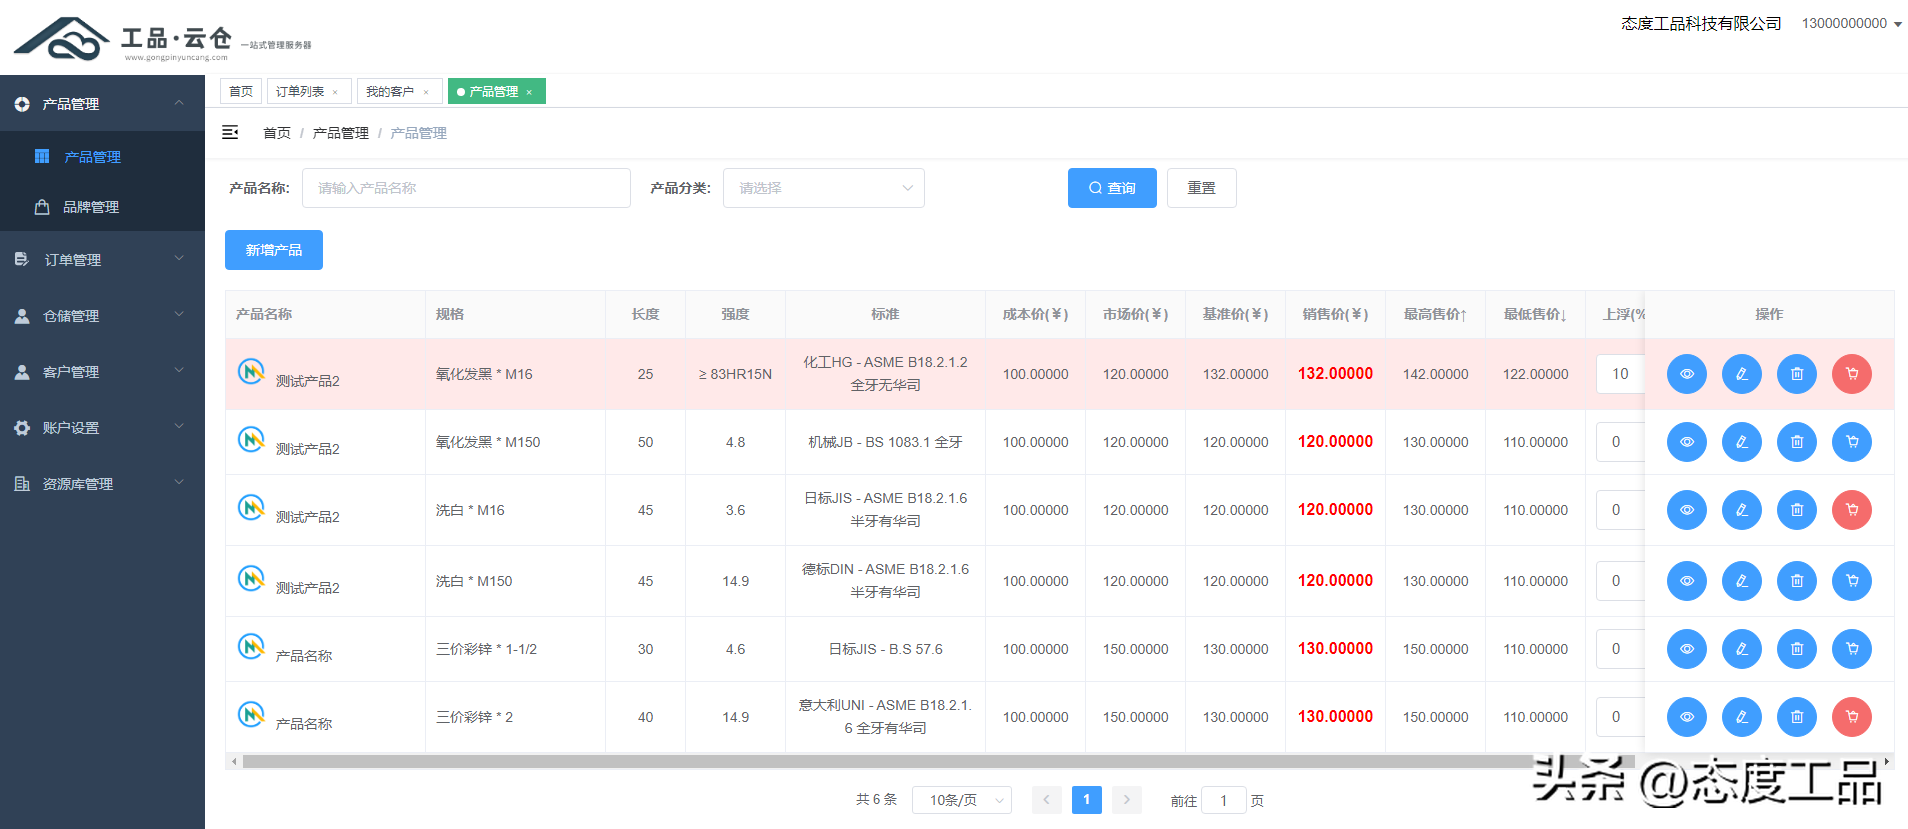Click the previous page arrow
Viewport: 1908px width, 829px height.
(x=1047, y=800)
